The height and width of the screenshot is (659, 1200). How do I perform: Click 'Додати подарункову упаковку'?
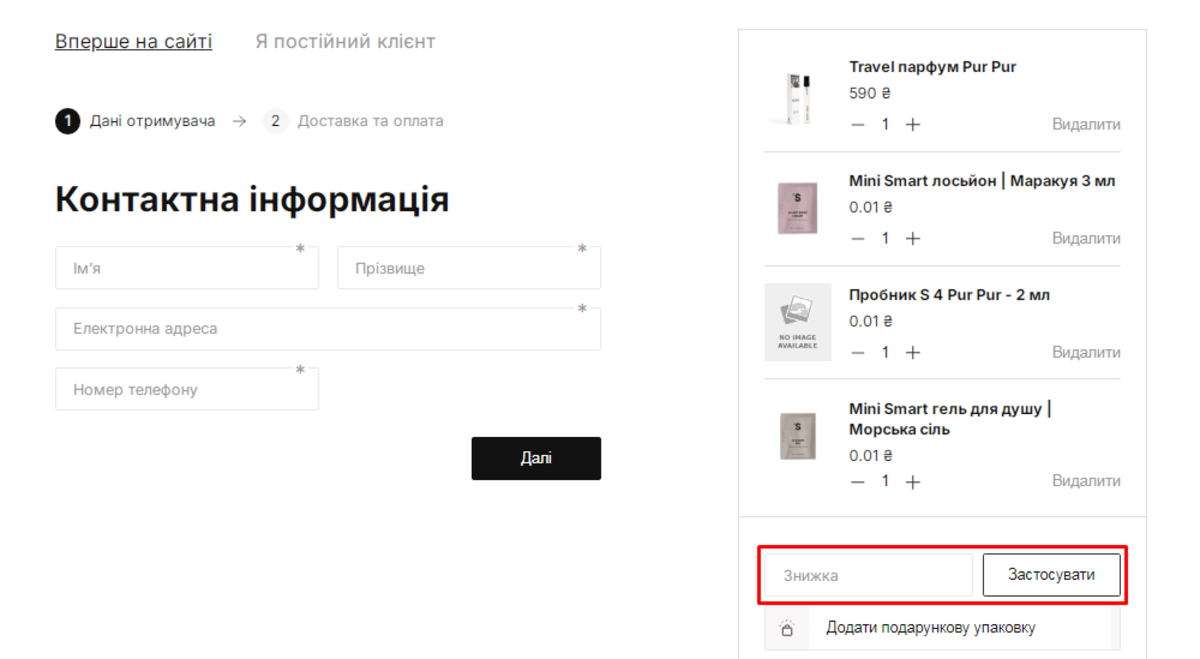tap(932, 627)
